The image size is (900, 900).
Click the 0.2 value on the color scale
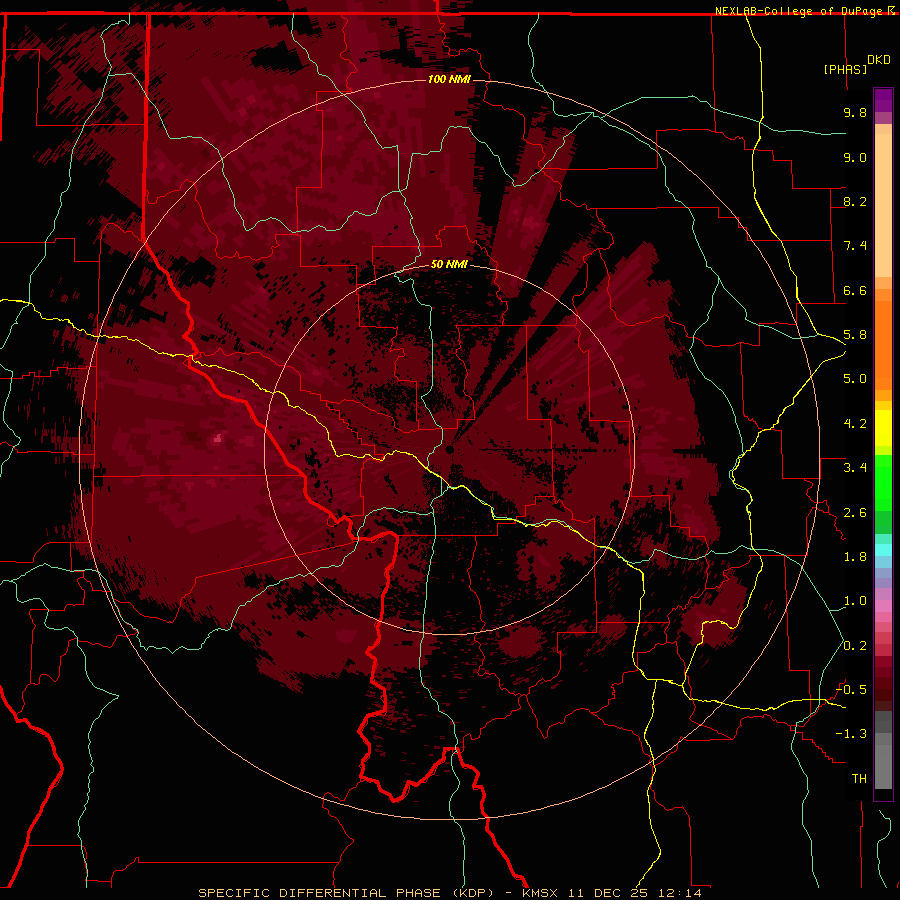855,646
